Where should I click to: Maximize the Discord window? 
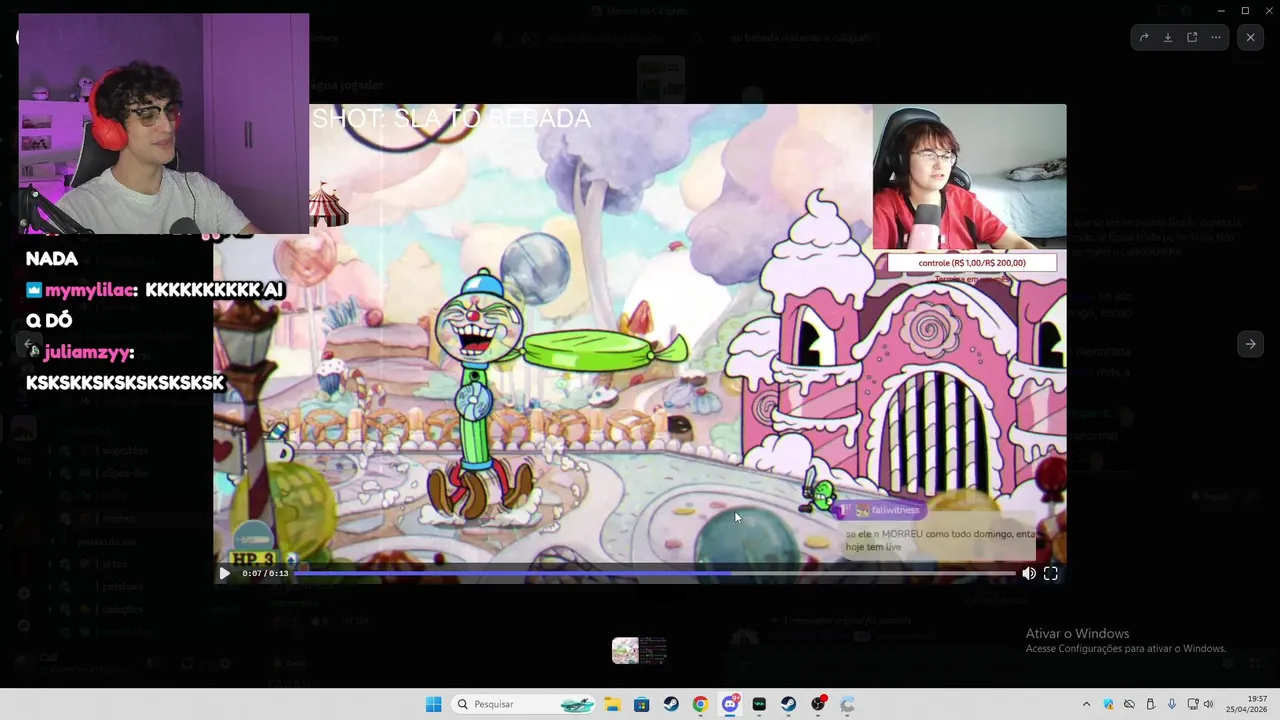tap(1245, 10)
